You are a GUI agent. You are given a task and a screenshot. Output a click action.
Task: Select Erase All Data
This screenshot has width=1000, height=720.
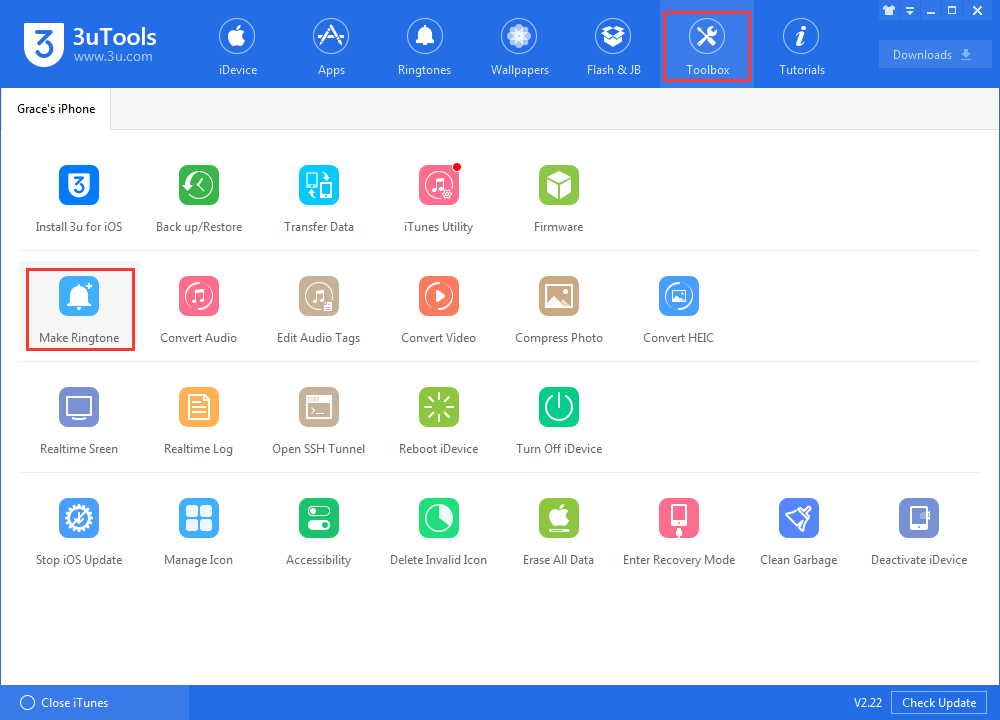[559, 532]
